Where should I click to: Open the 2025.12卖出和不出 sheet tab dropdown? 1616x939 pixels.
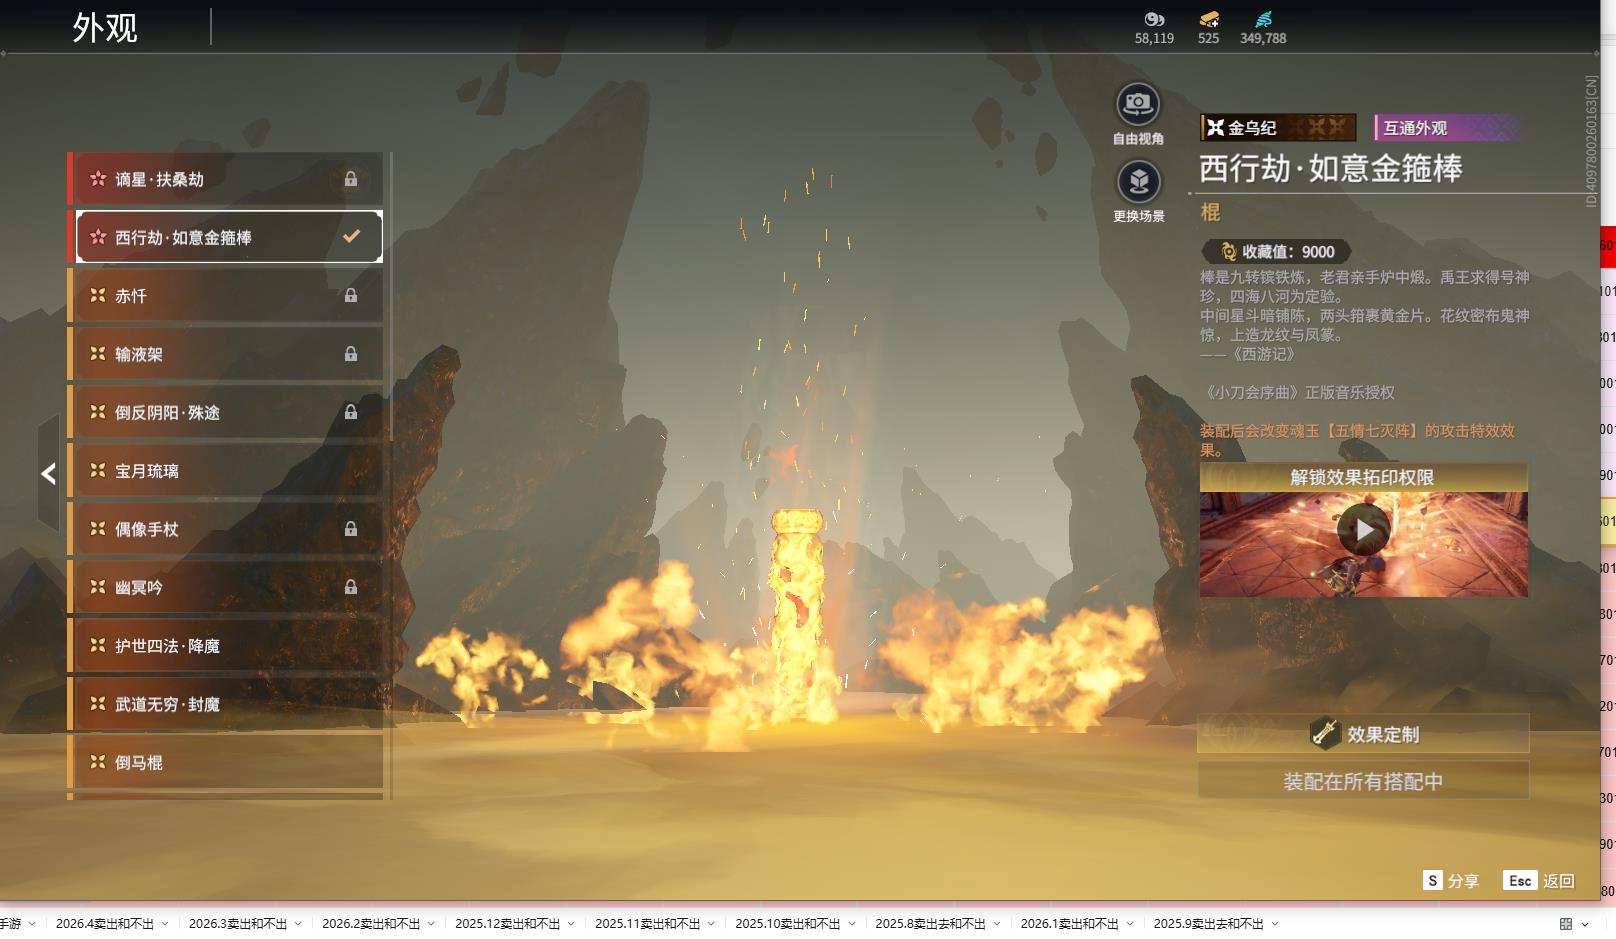[571, 924]
